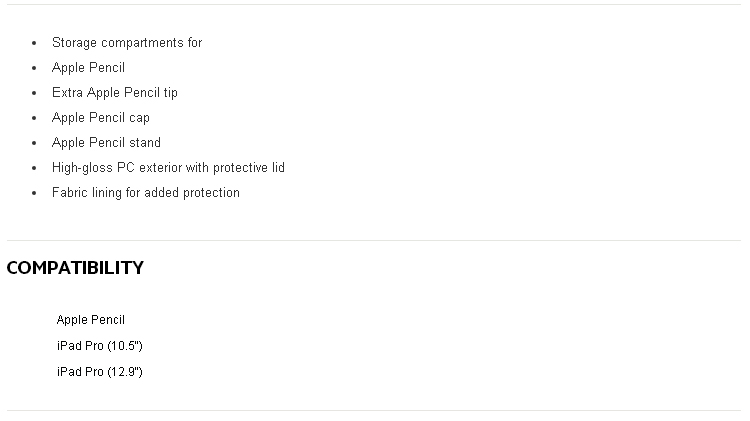Click the divider line above COMPATIBILITY heading
Screen dimensions: 750x421
[374, 240]
